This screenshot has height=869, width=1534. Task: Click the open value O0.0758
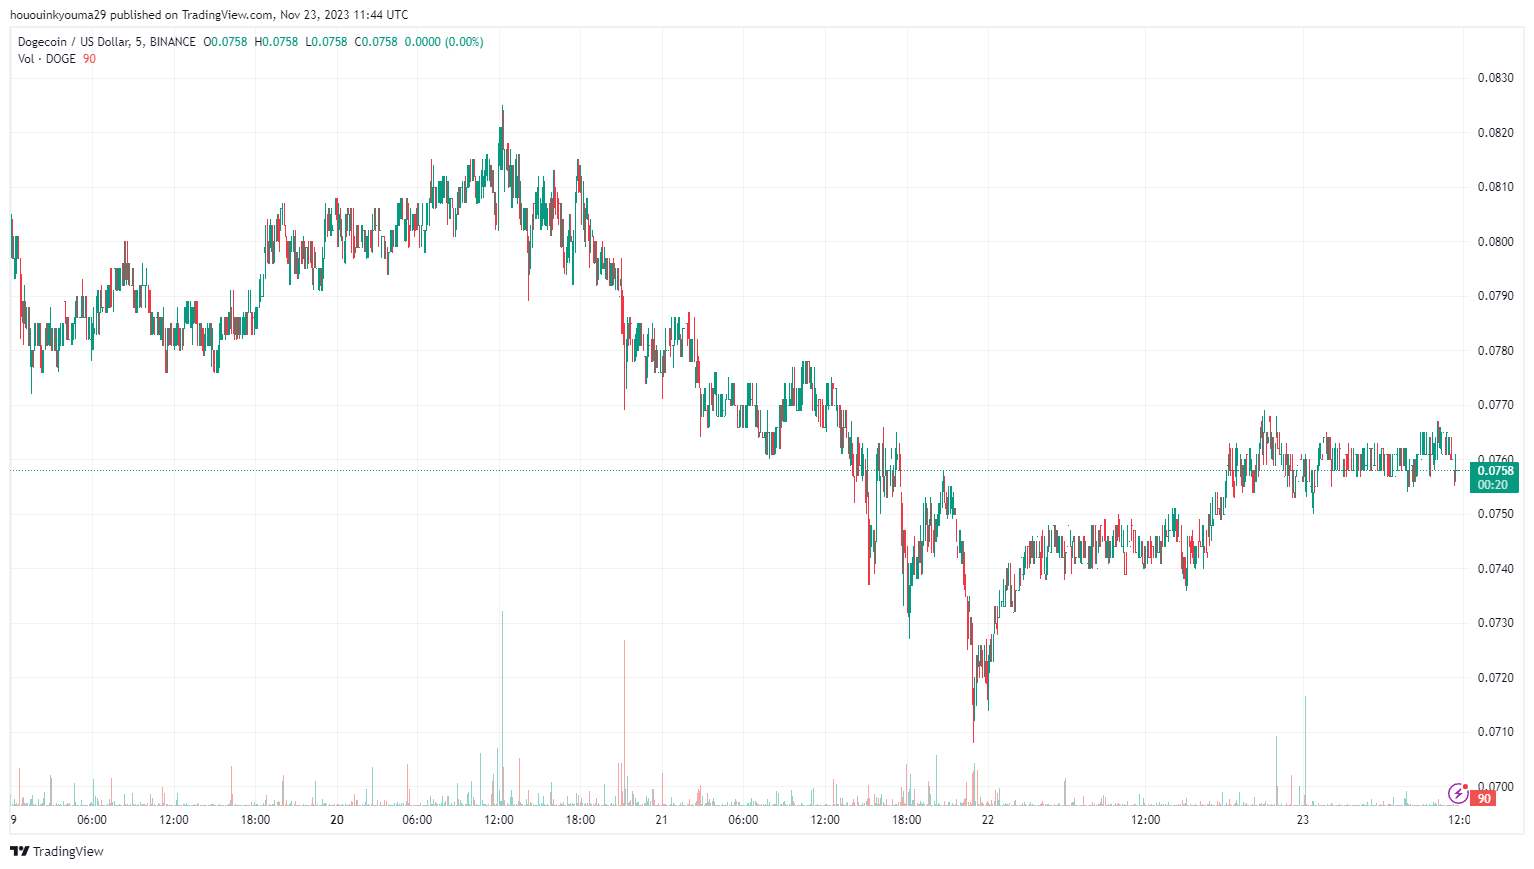225,42
